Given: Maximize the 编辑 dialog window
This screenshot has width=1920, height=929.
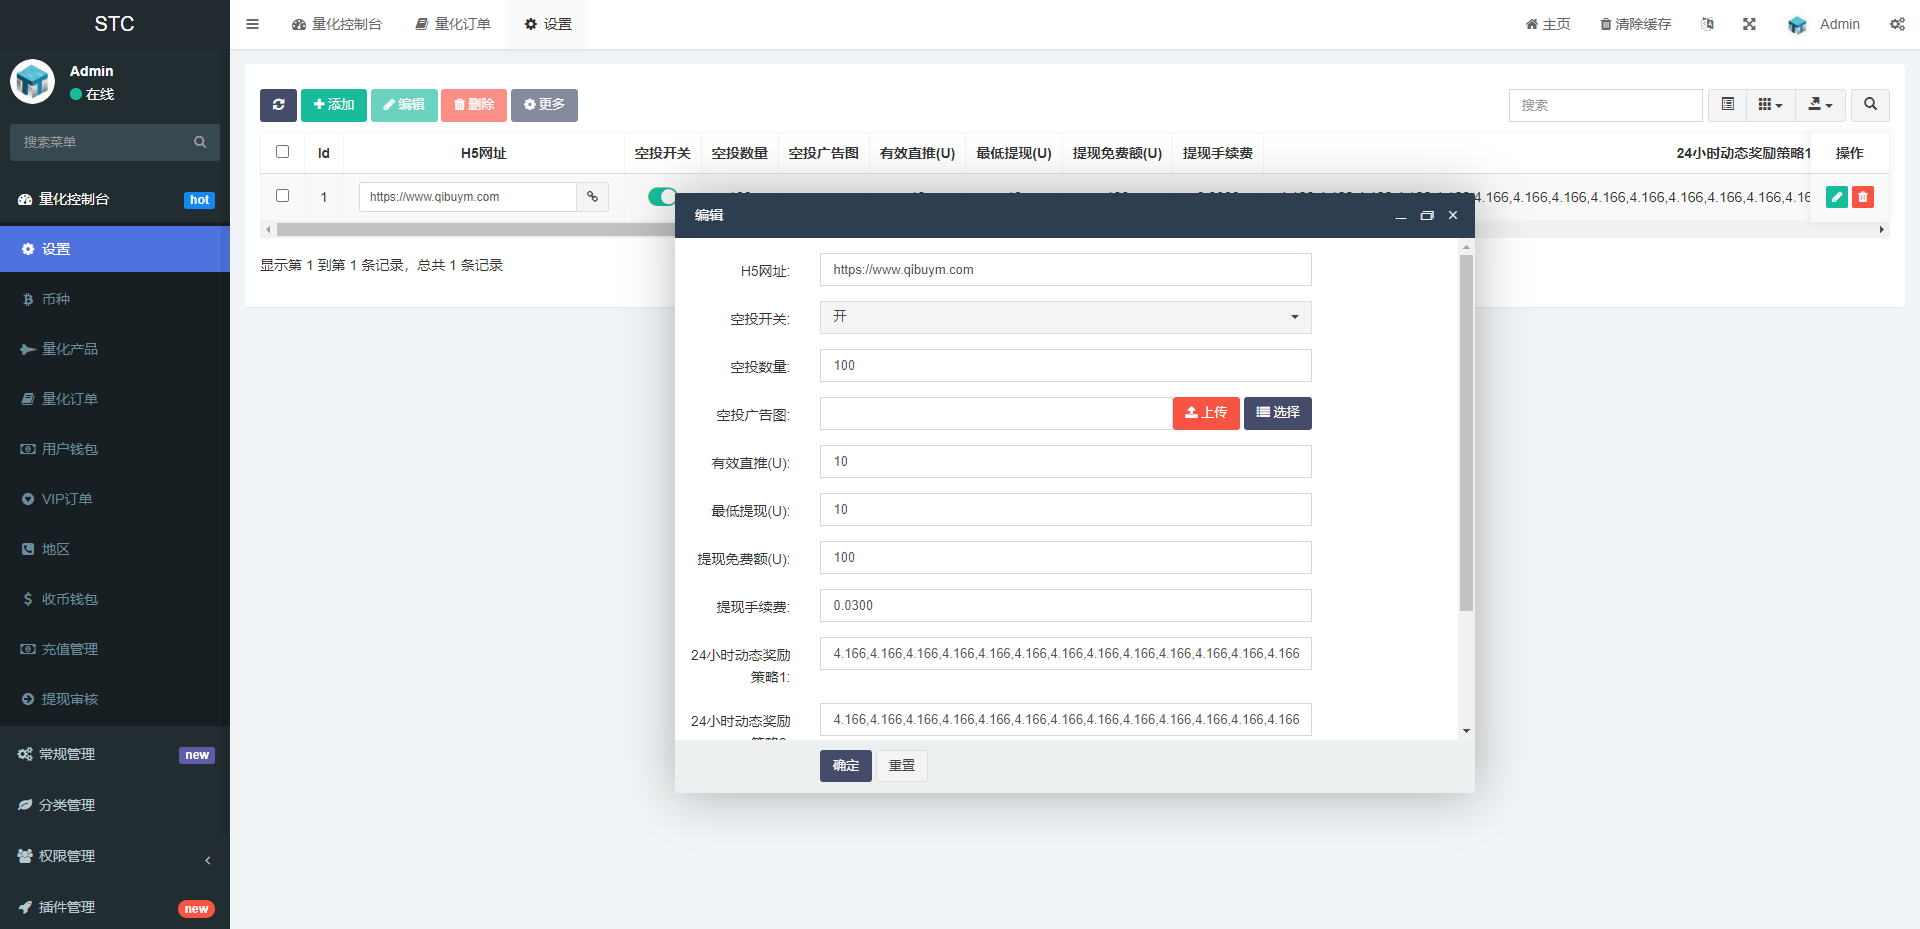Looking at the screenshot, I should [x=1427, y=215].
